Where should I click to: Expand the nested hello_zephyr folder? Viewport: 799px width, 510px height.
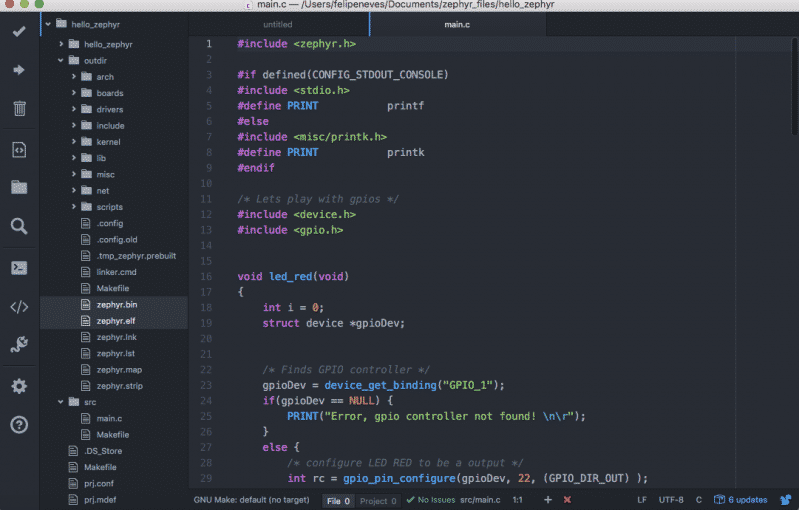[x=61, y=44]
